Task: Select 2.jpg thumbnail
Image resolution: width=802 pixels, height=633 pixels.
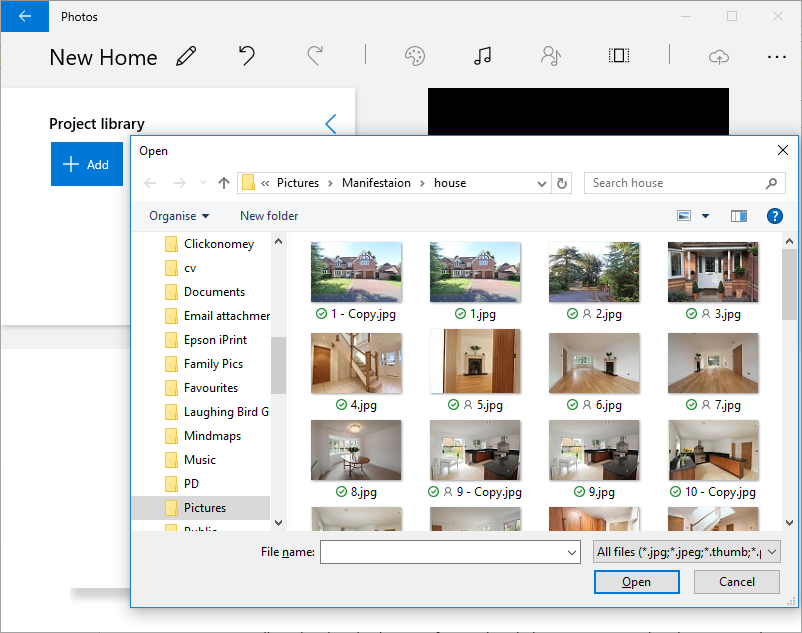Action: [x=594, y=272]
